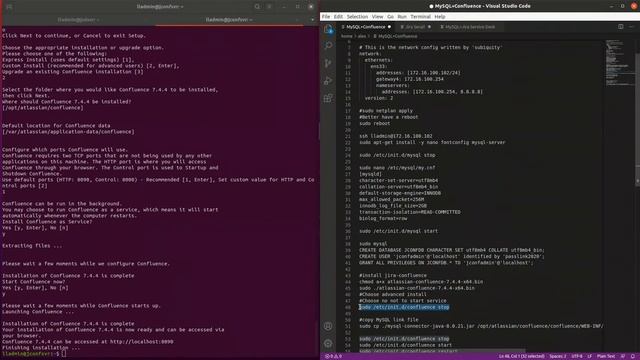Open the Manage gear in activity bar
Image resolution: width=640 pixels, height=360 pixels.
point(328,344)
